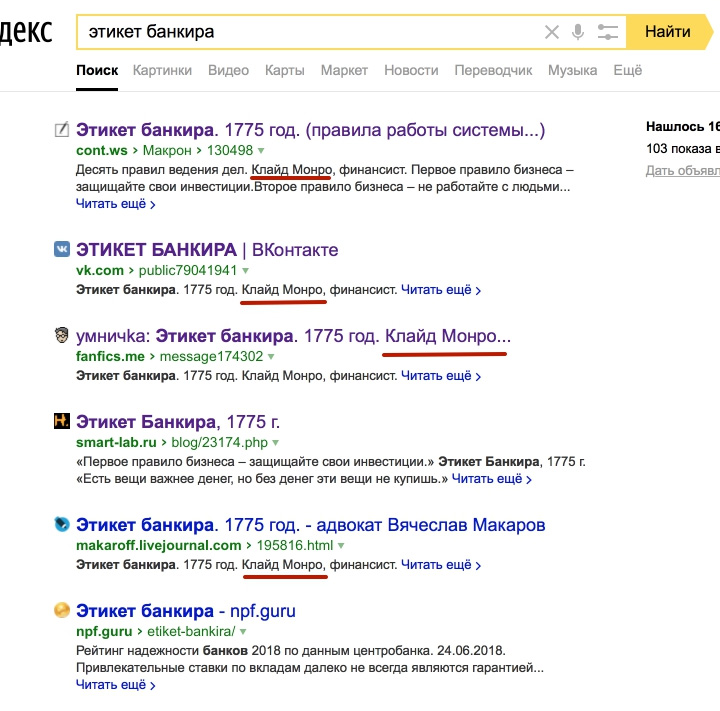Click the smart-lab.ru result favicon
Screen dimensions: 720x711
pyautogui.click(x=62, y=421)
